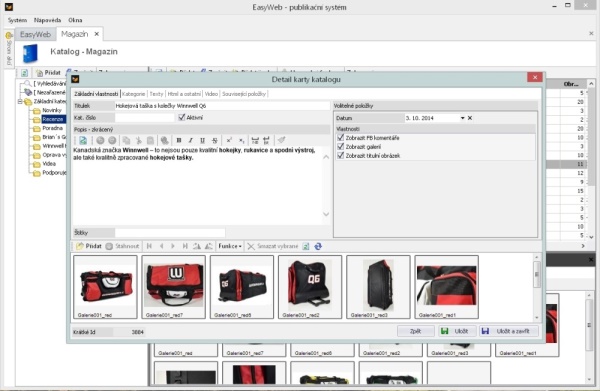Select the Galerie001_red2 thumbnail in dialog
Image resolution: width=600 pixels, height=391 pixels.
310,287
